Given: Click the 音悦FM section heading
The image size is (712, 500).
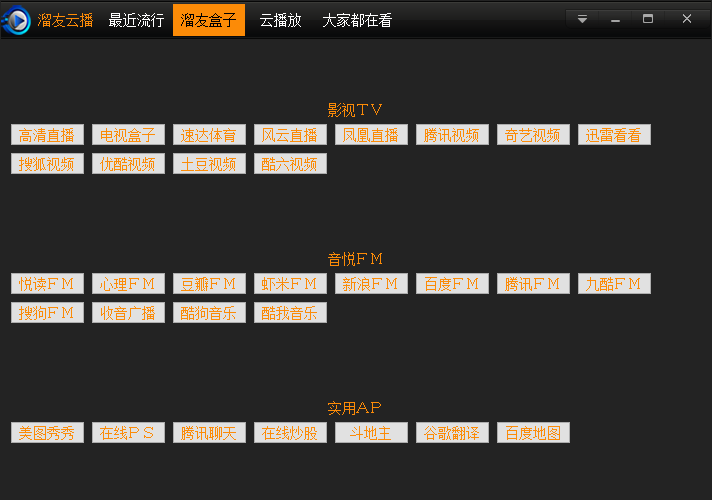Looking at the screenshot, I should coord(355,259).
